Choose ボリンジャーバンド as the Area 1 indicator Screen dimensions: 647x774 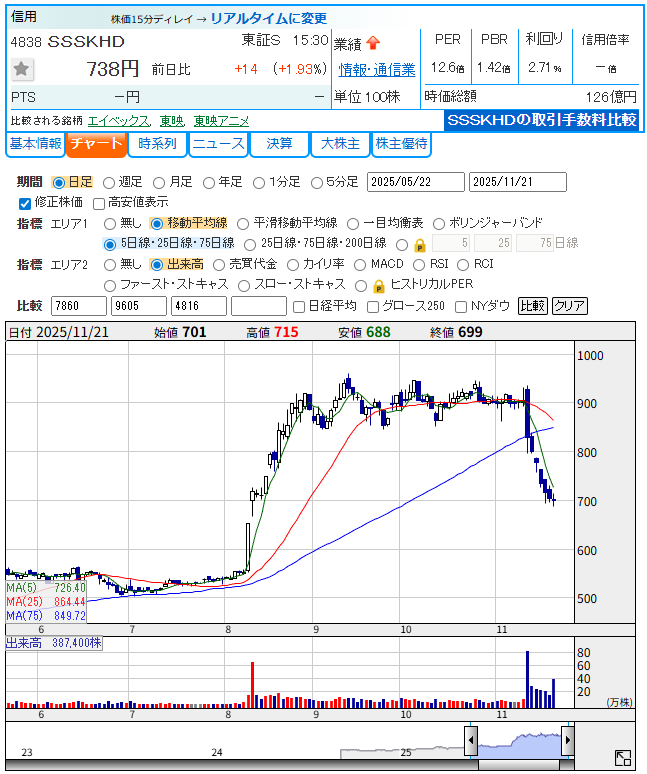(x=440, y=223)
